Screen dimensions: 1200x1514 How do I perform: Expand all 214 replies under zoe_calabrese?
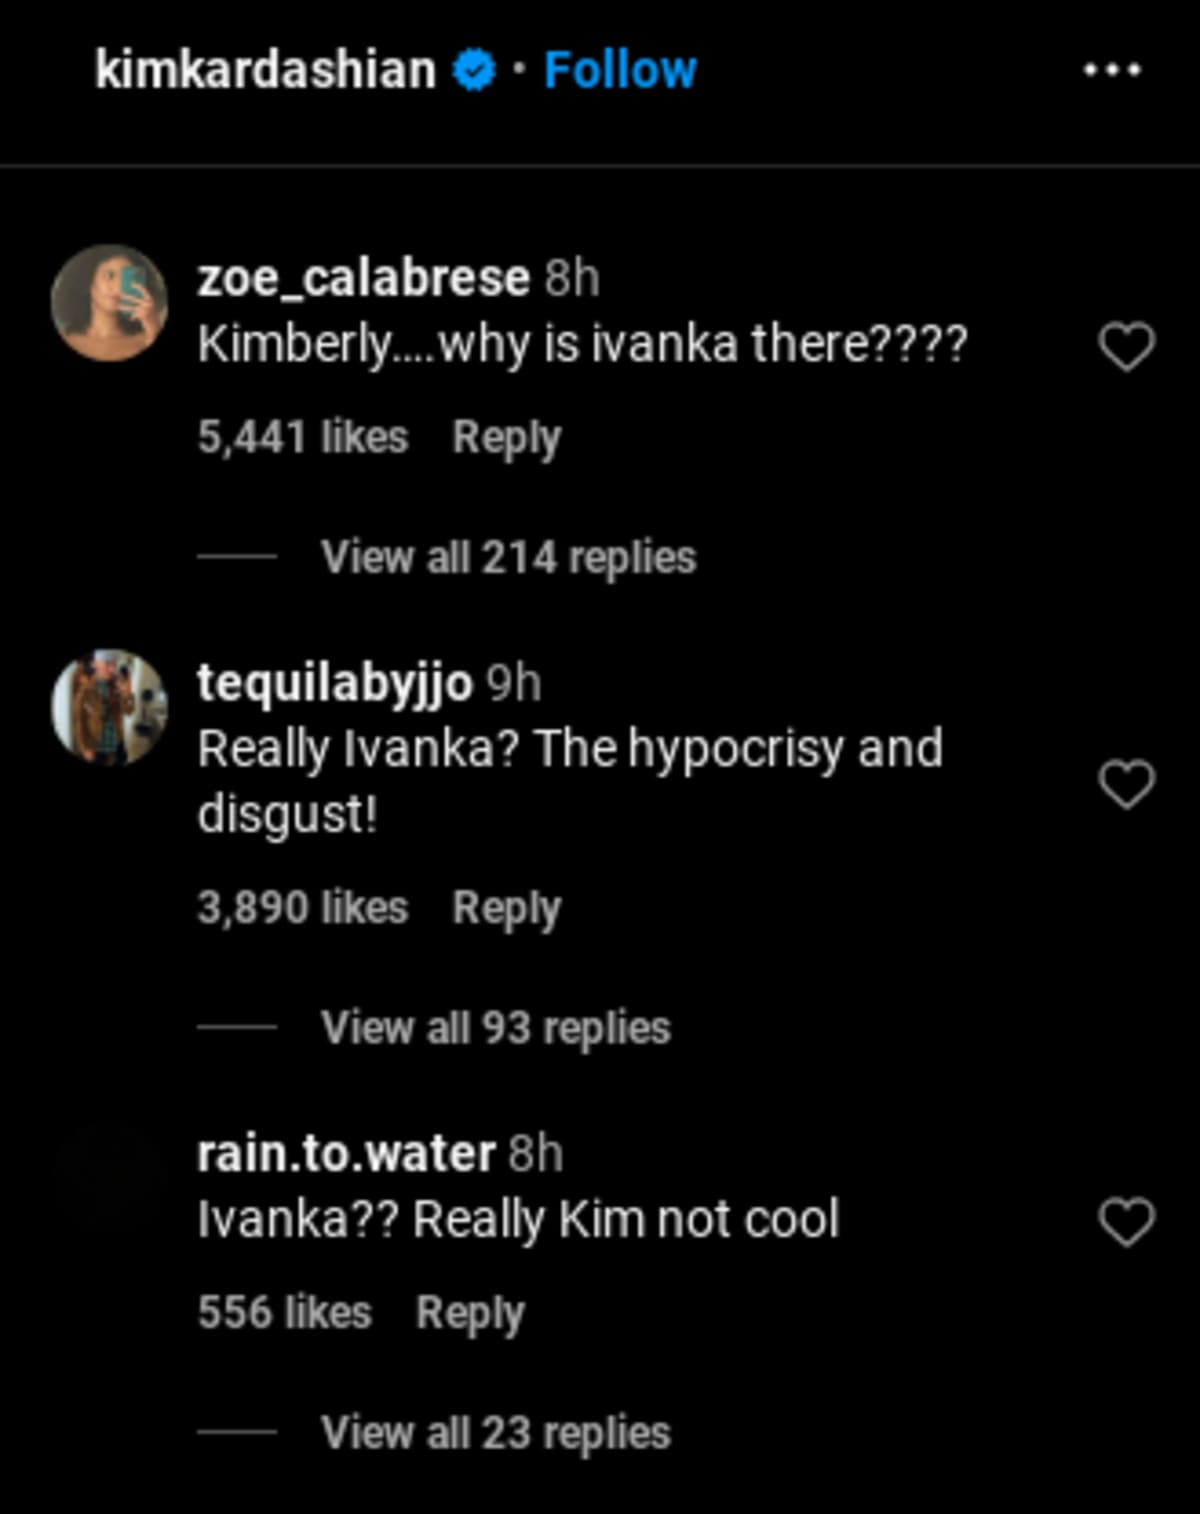click(x=508, y=558)
